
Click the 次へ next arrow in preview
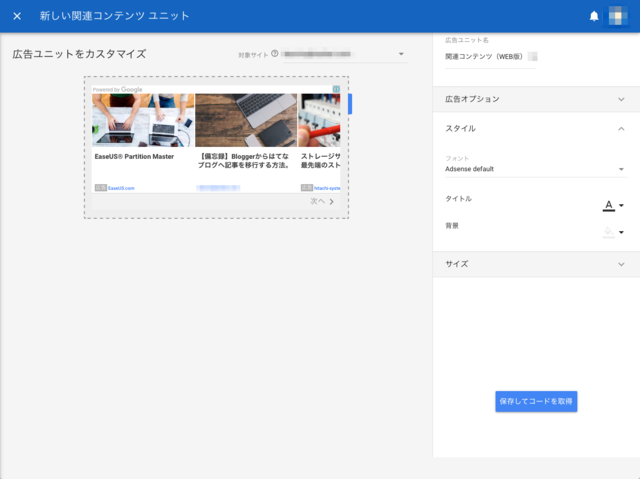point(322,202)
